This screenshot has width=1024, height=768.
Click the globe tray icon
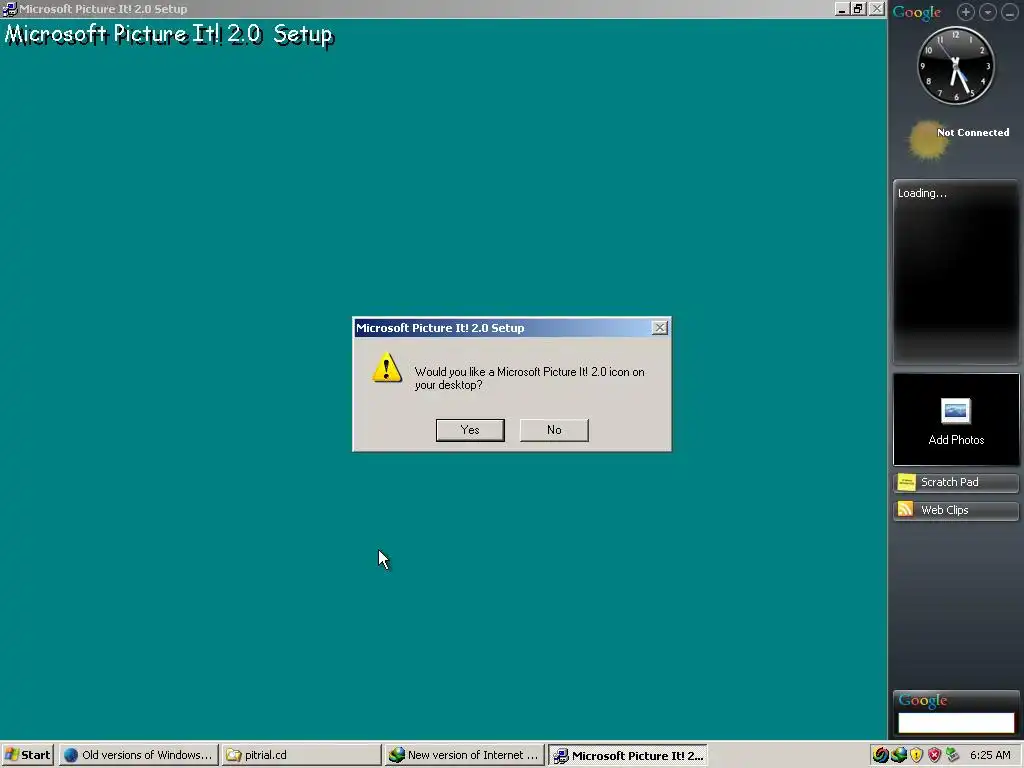point(899,755)
